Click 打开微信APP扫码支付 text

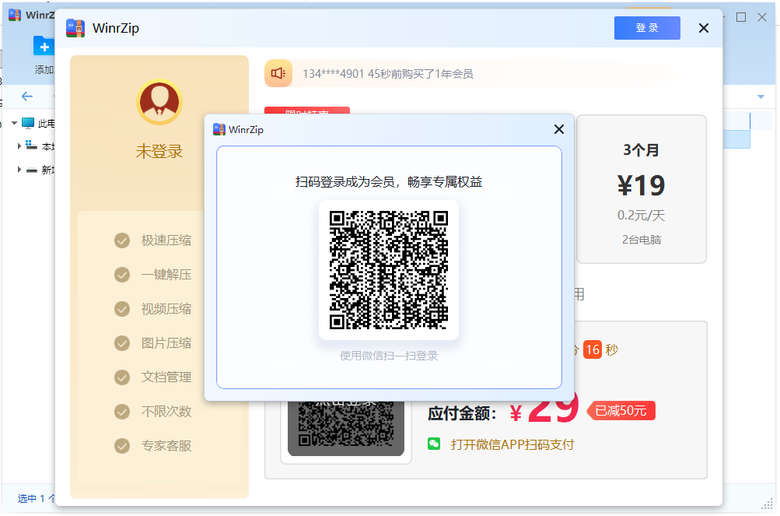[512, 444]
